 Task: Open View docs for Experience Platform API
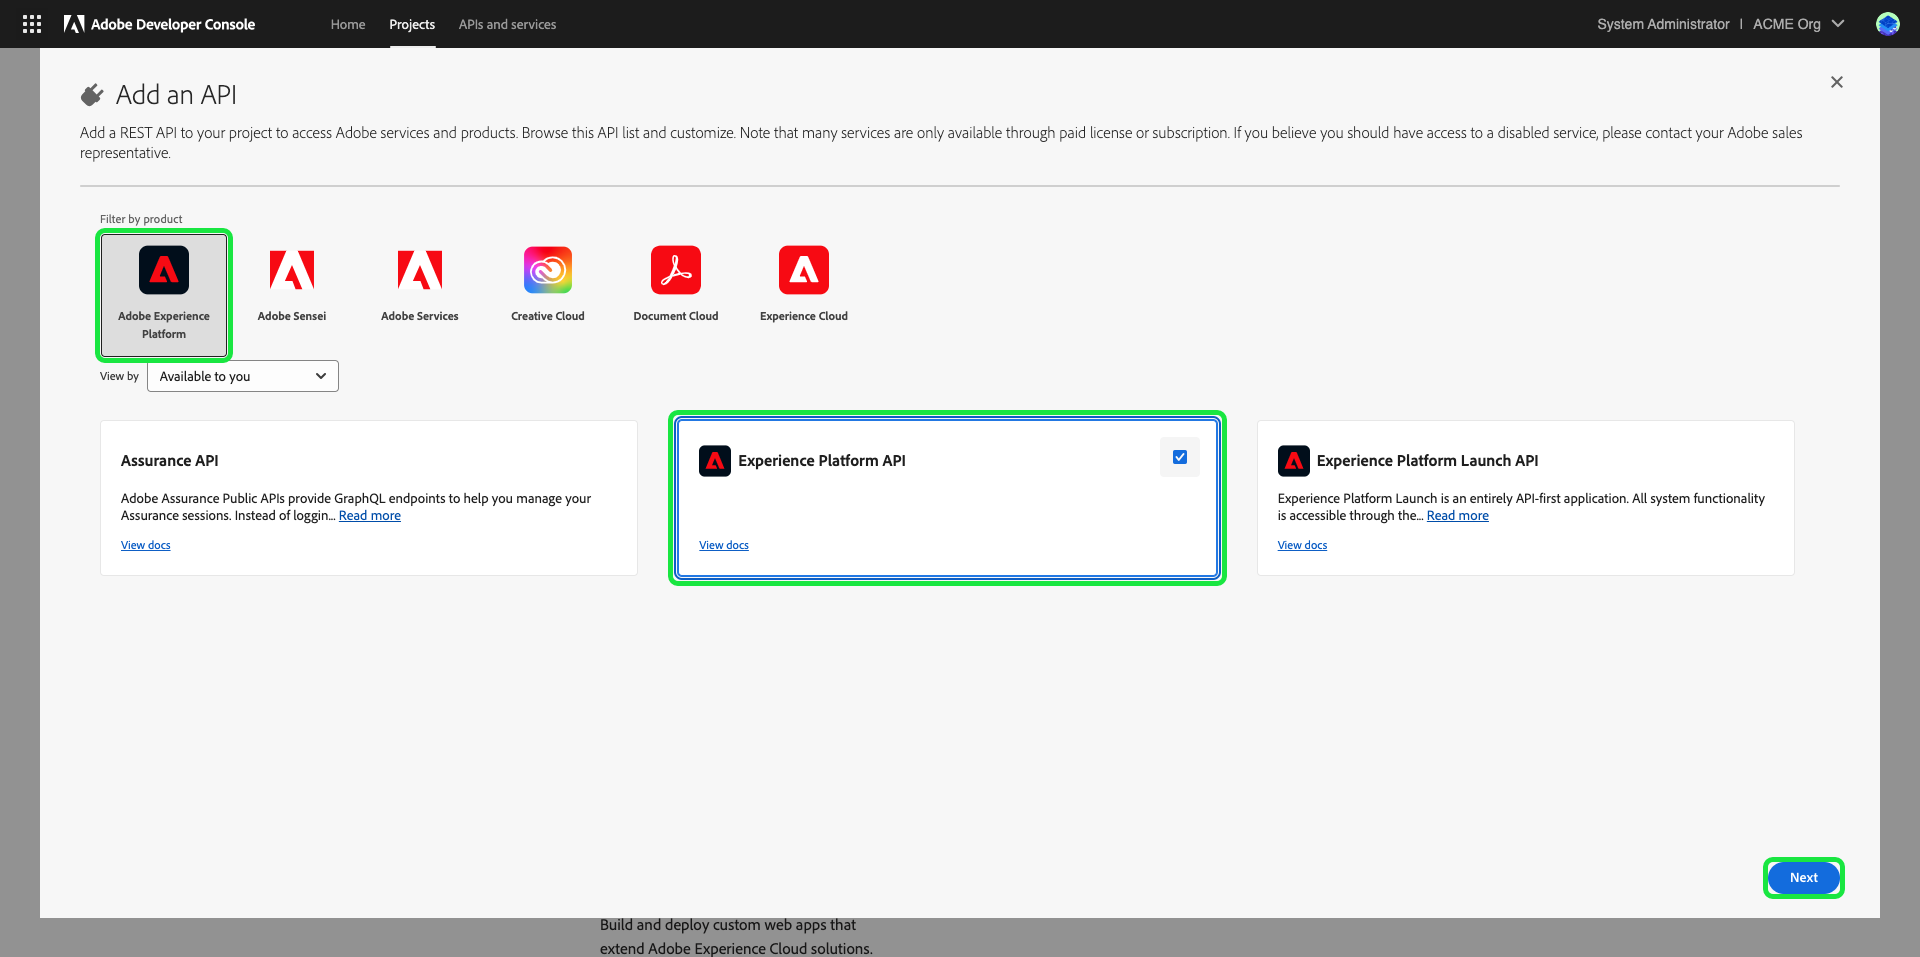pyautogui.click(x=724, y=545)
